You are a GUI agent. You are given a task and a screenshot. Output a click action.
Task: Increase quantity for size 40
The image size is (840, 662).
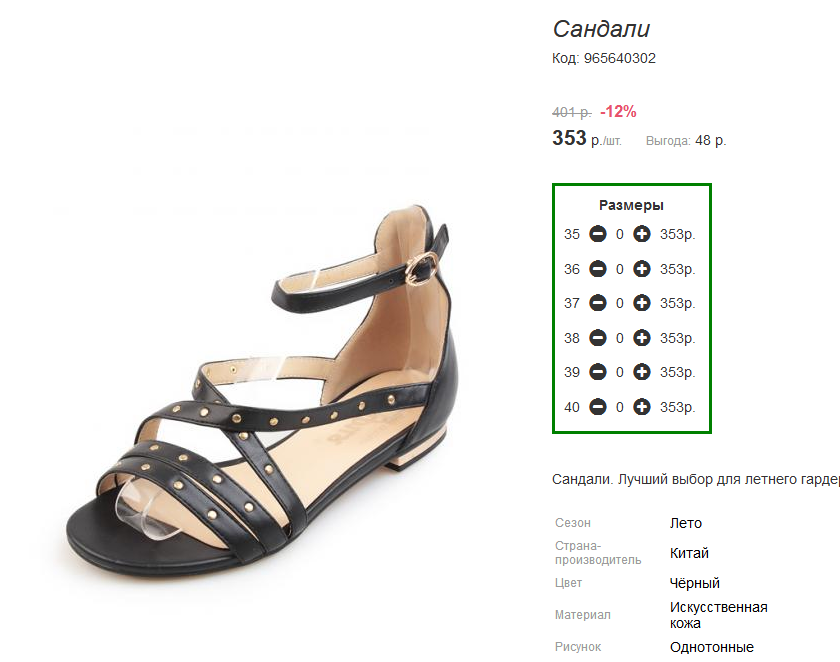[641, 407]
